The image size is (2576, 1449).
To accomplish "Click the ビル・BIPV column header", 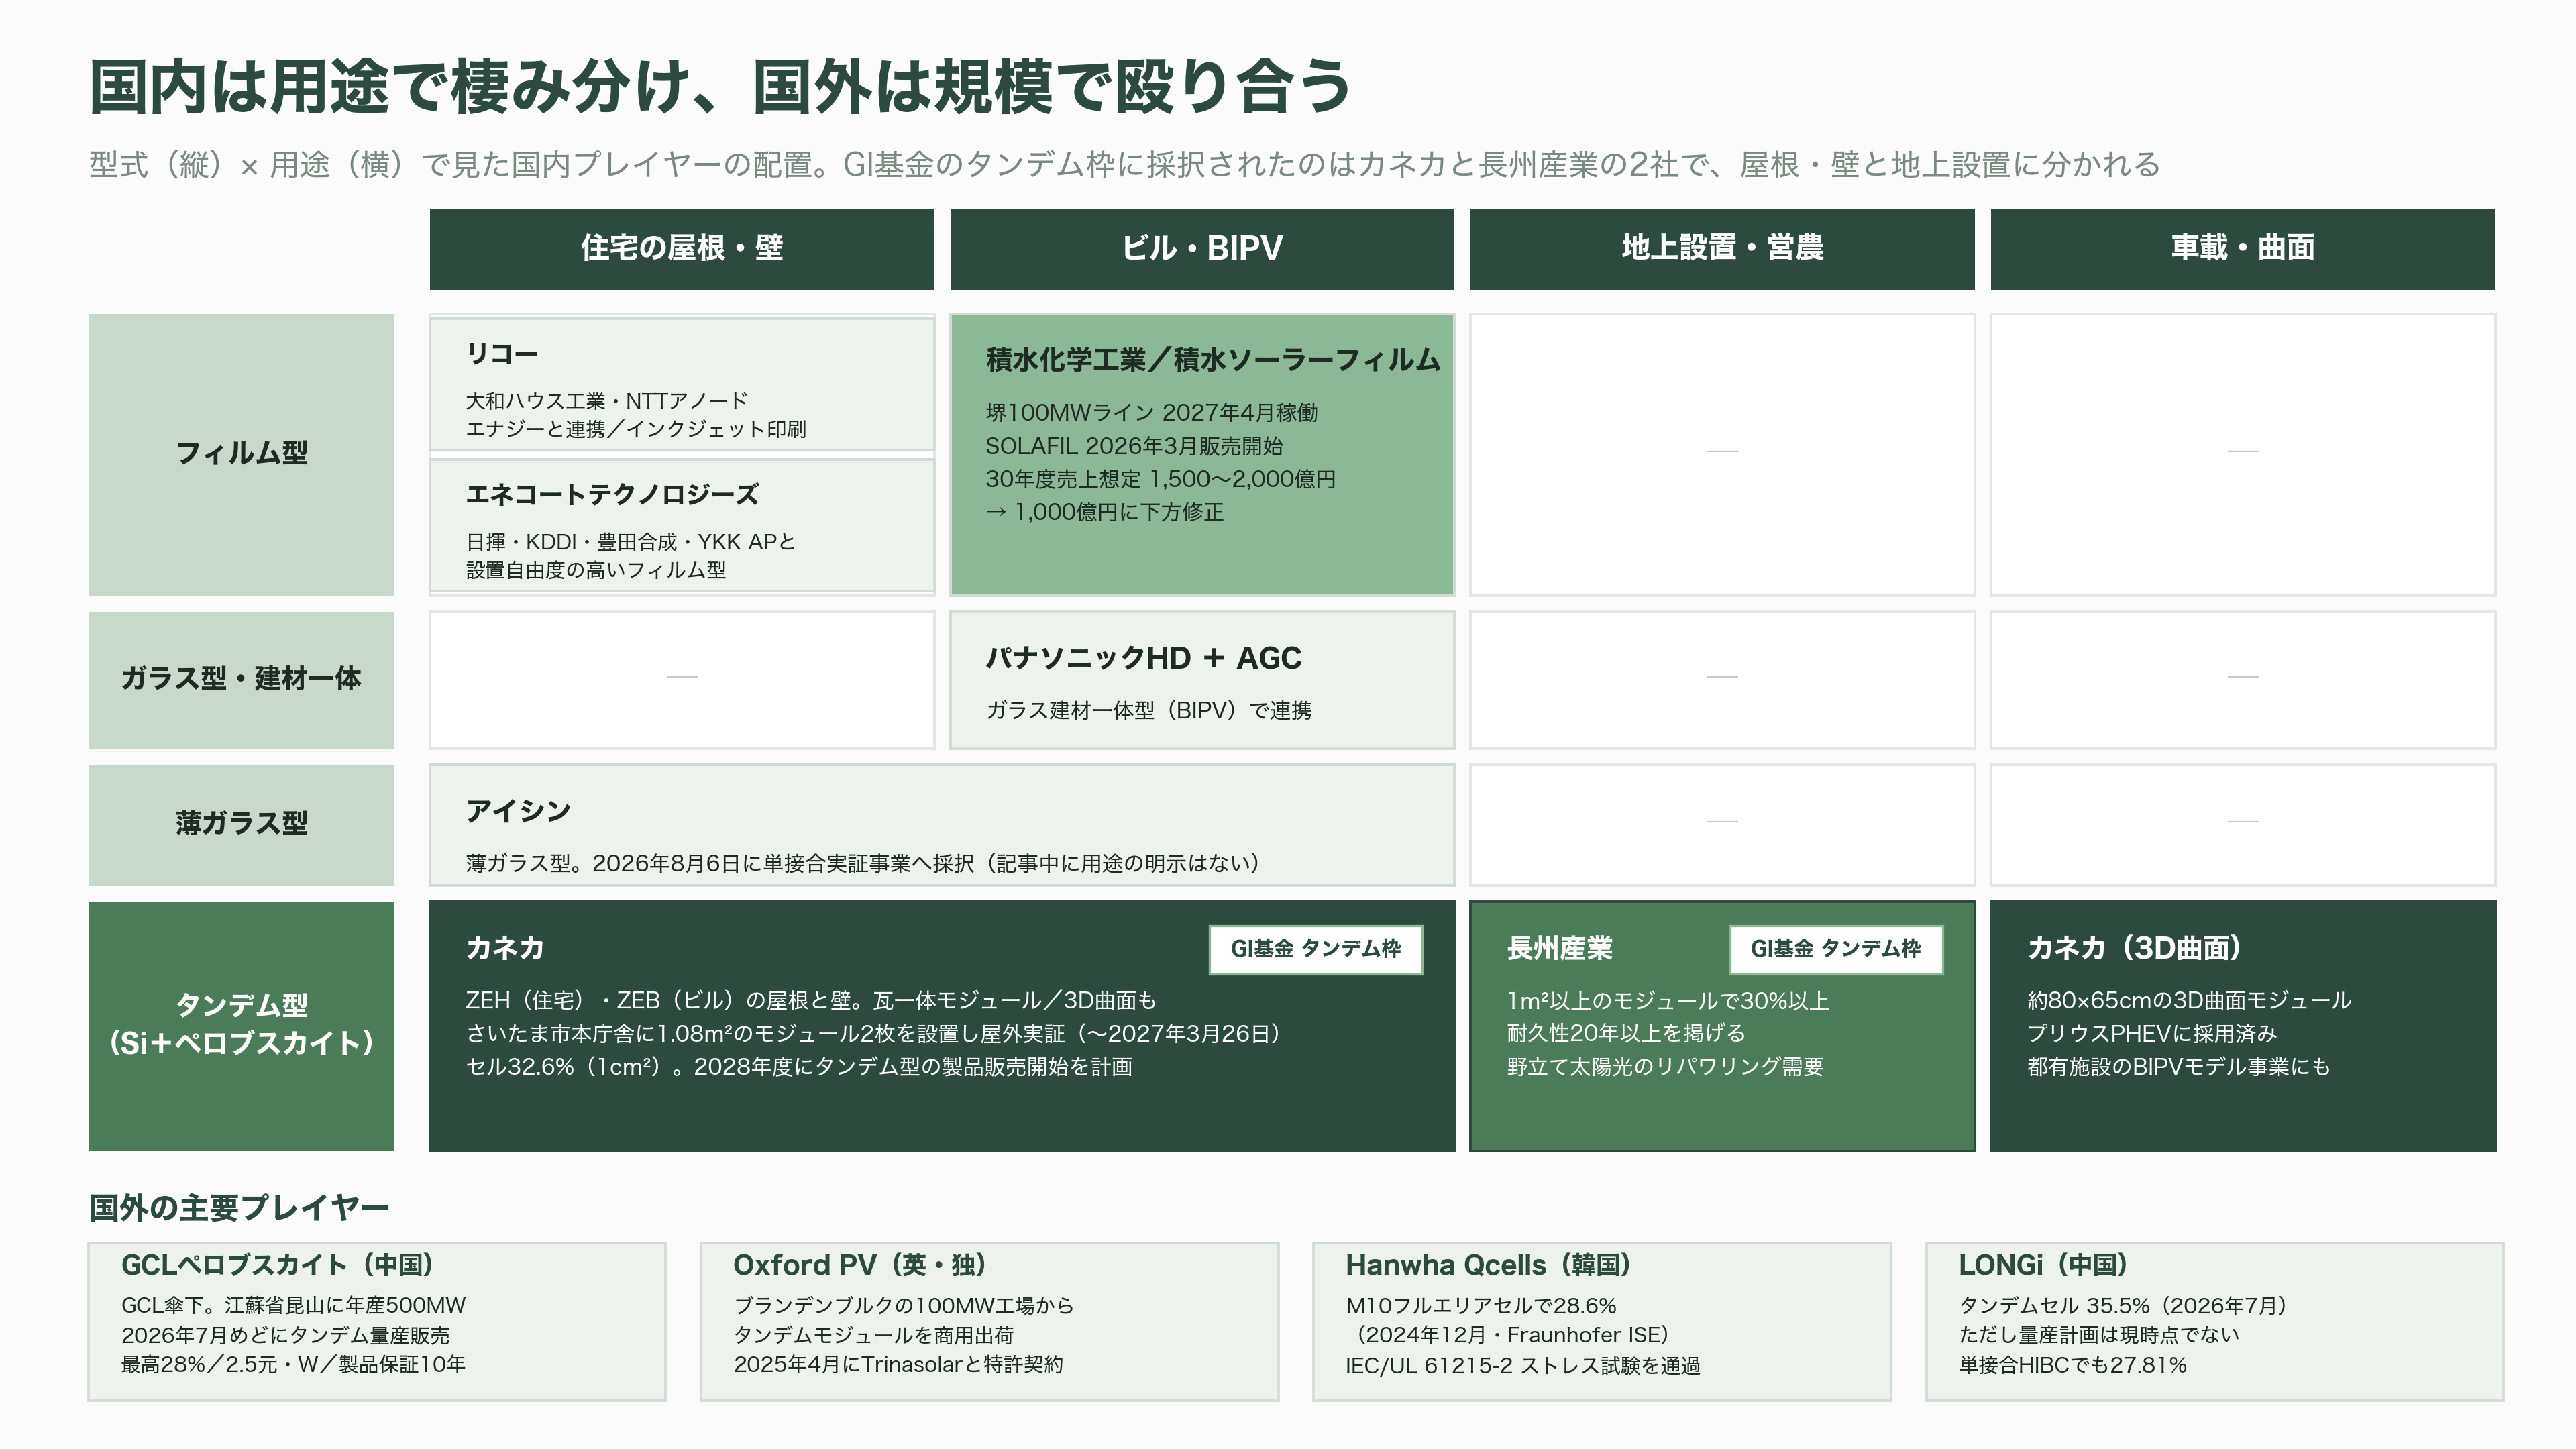I will (x=1202, y=249).
